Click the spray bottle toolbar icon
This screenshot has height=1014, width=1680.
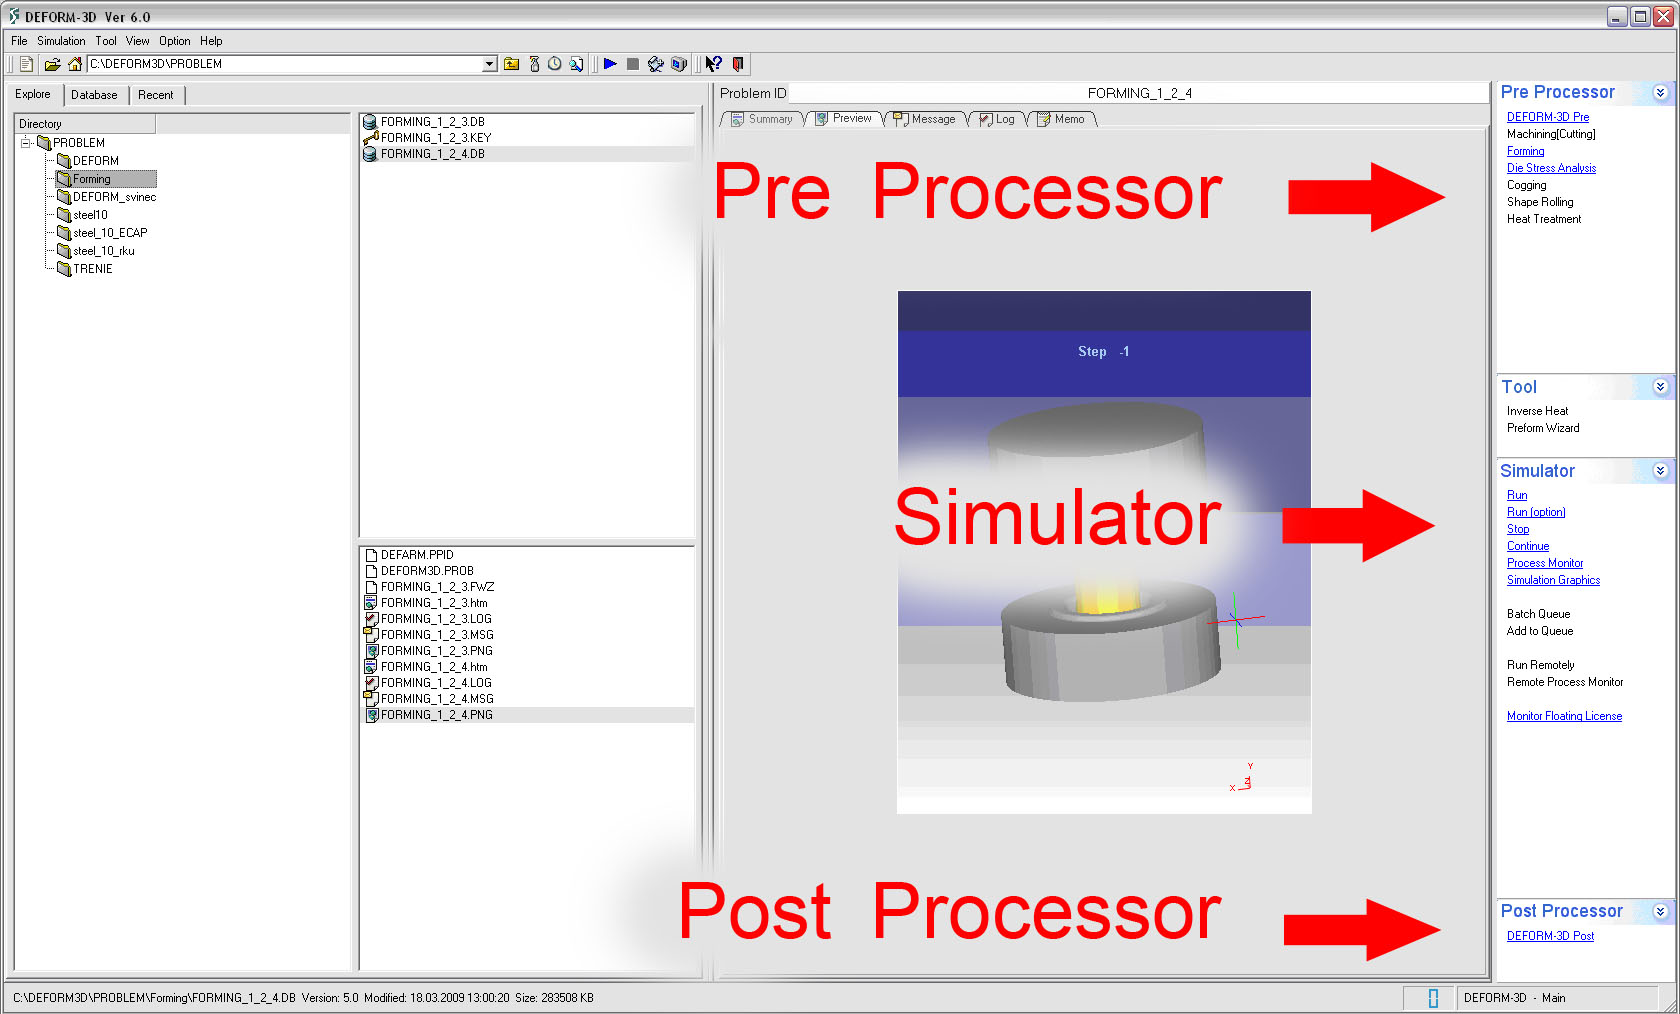point(535,64)
